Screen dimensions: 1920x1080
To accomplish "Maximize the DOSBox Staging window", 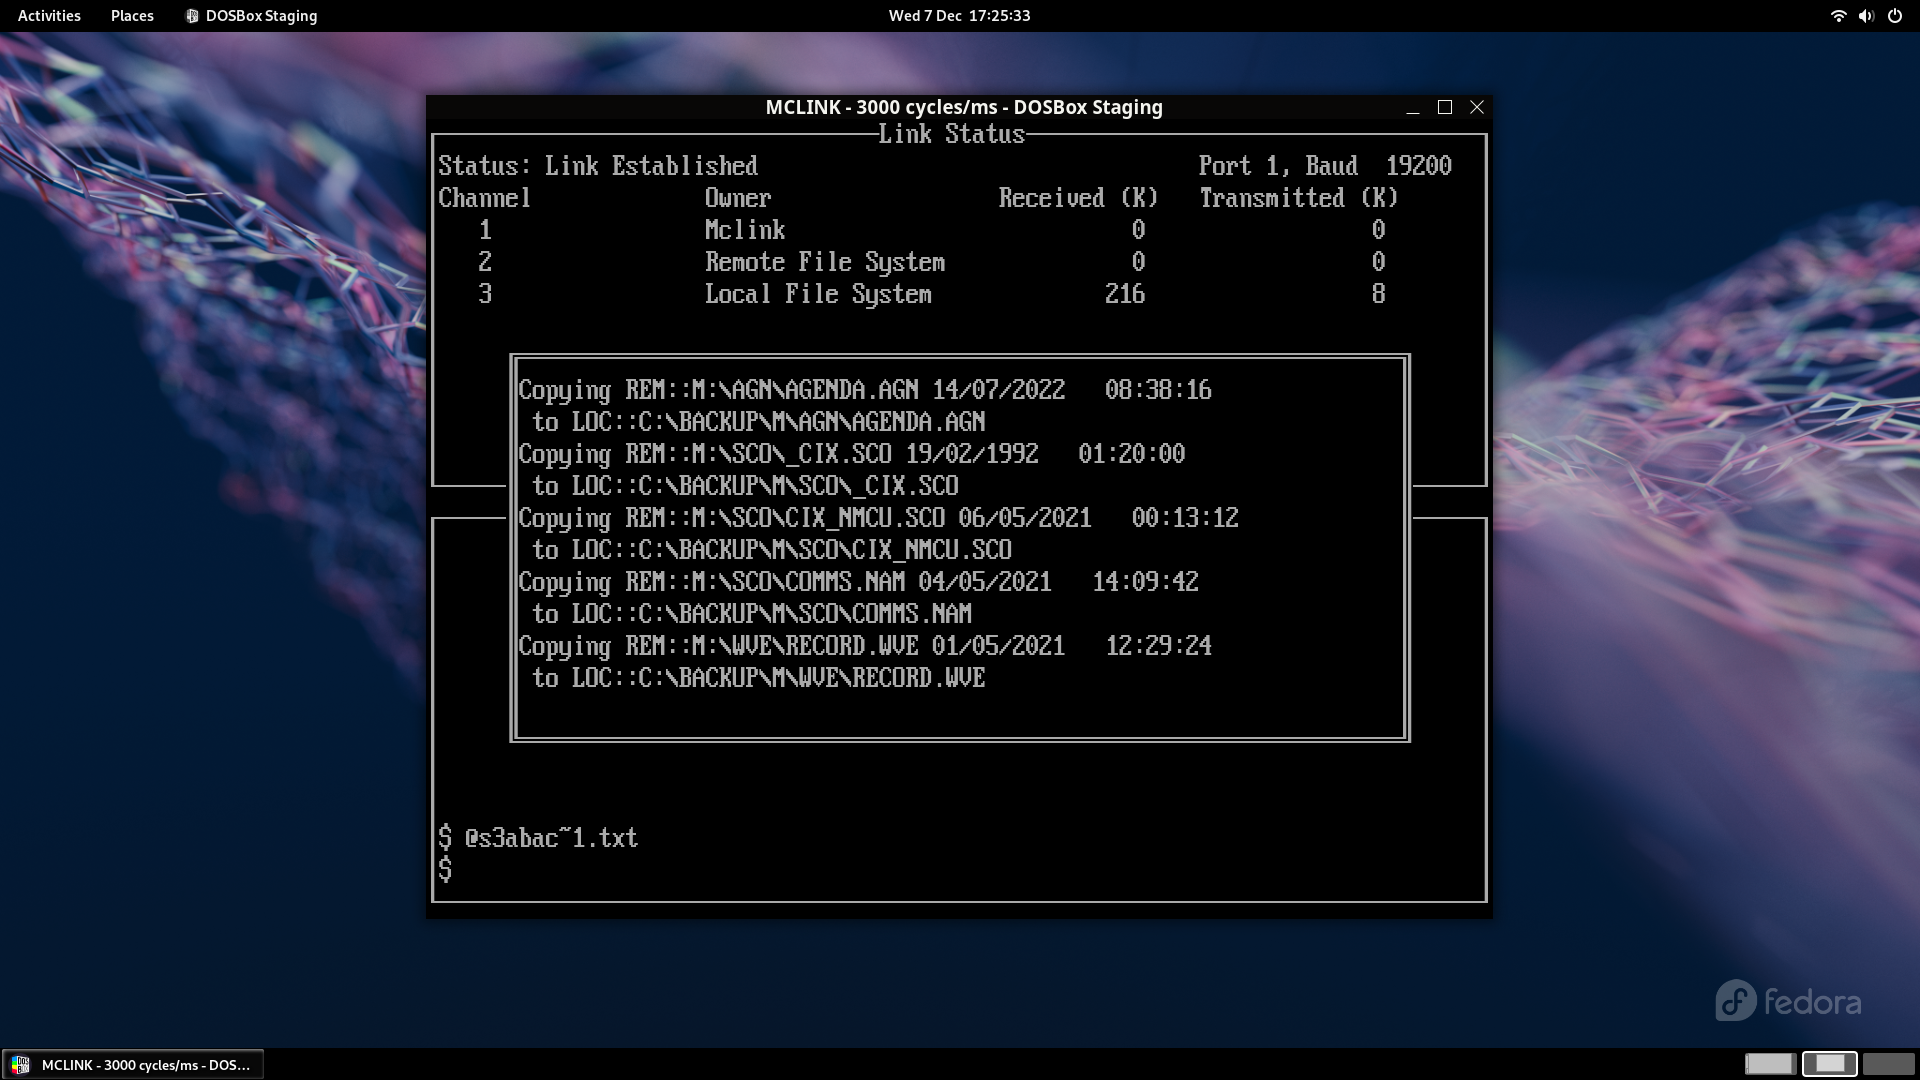I will click(x=1444, y=107).
